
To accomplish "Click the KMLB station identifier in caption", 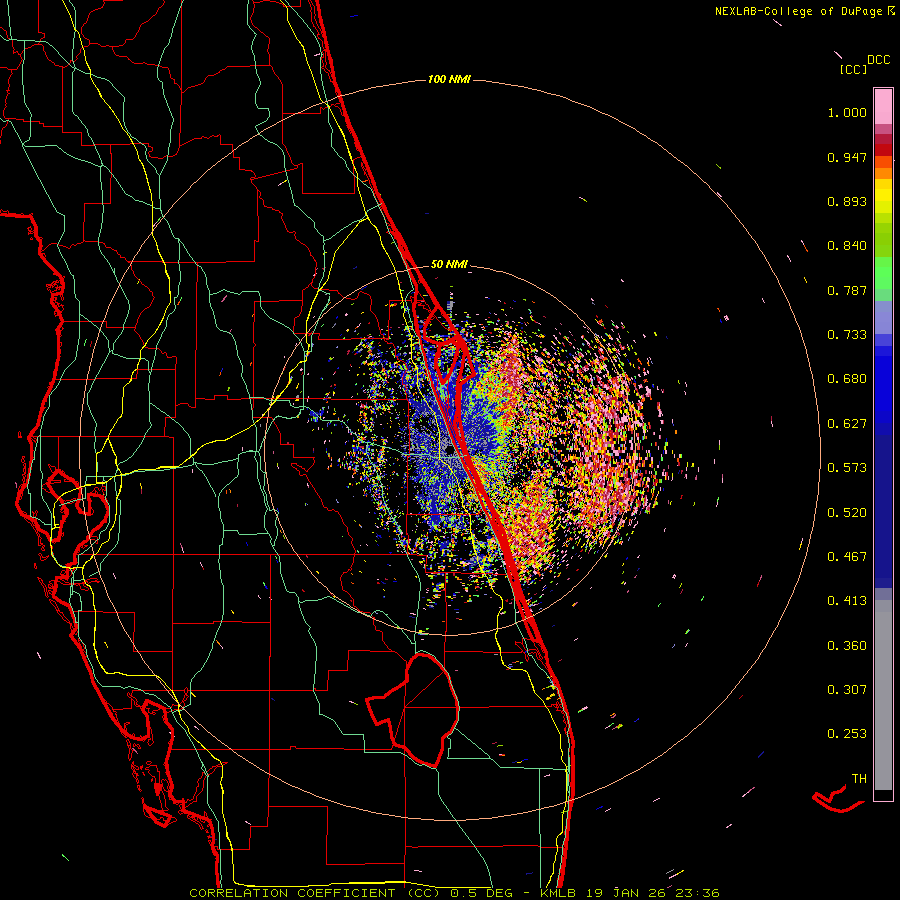I will pyautogui.click(x=560, y=893).
